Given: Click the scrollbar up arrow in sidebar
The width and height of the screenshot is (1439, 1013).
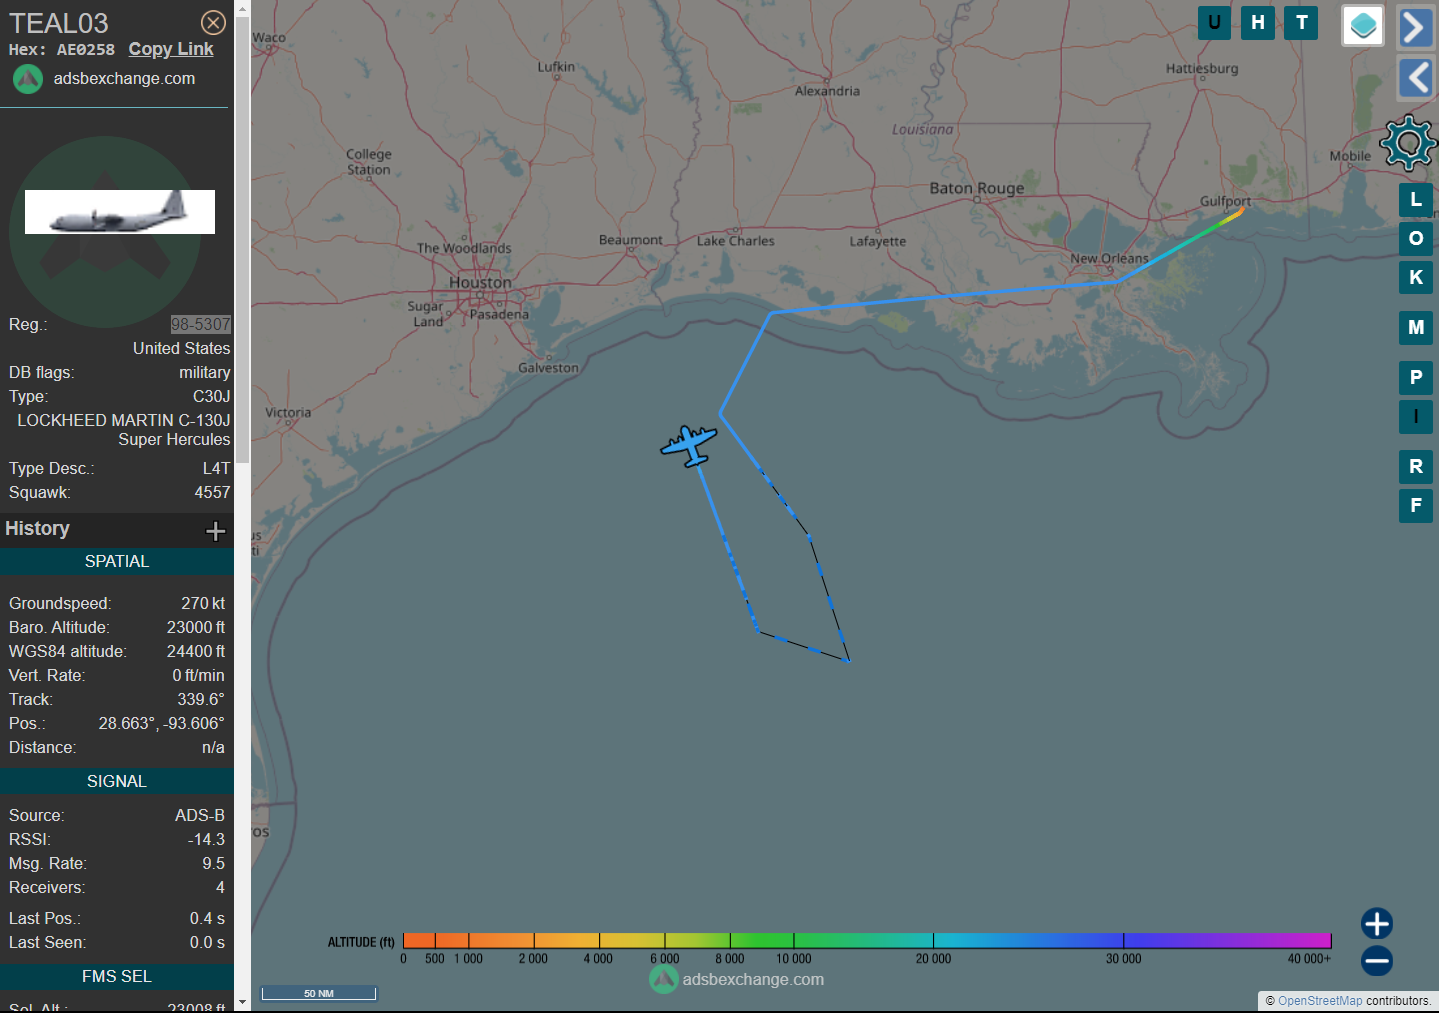Looking at the screenshot, I should point(242,8).
